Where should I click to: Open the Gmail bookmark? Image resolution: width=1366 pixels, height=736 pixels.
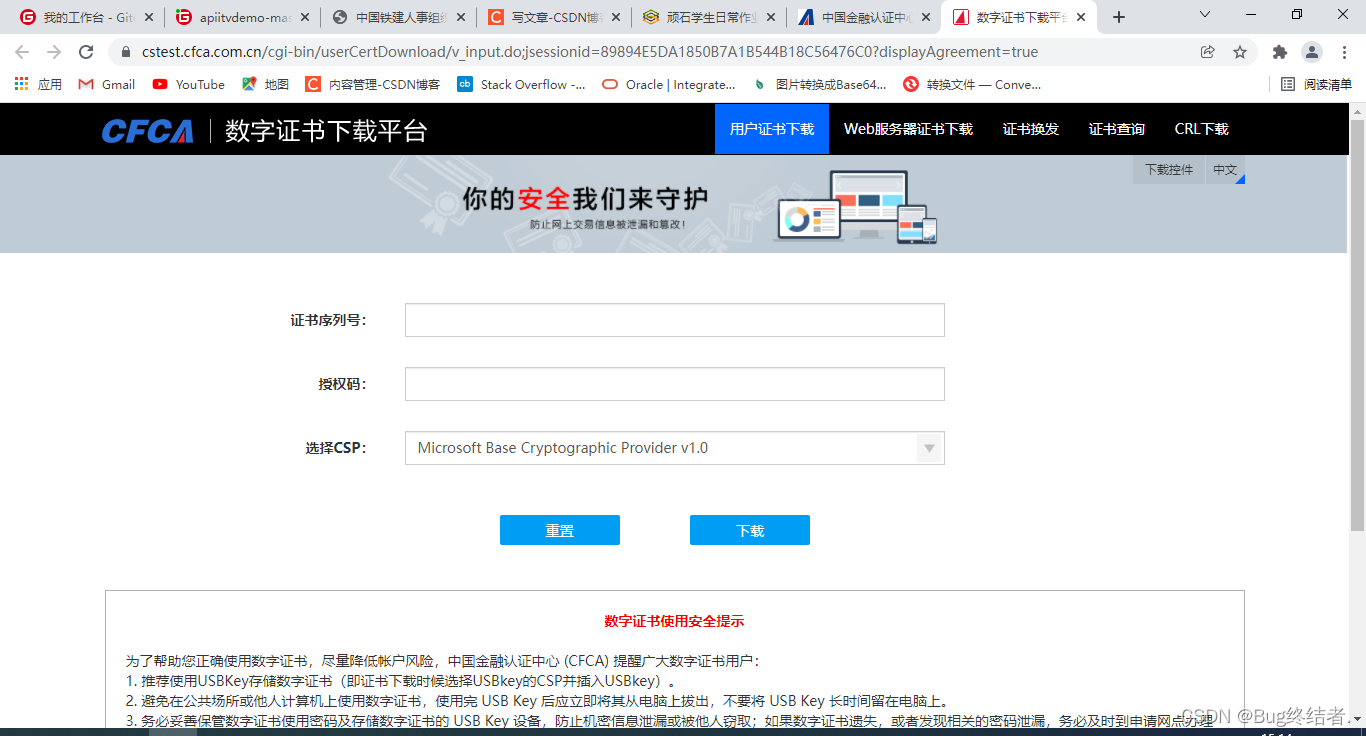coord(107,84)
